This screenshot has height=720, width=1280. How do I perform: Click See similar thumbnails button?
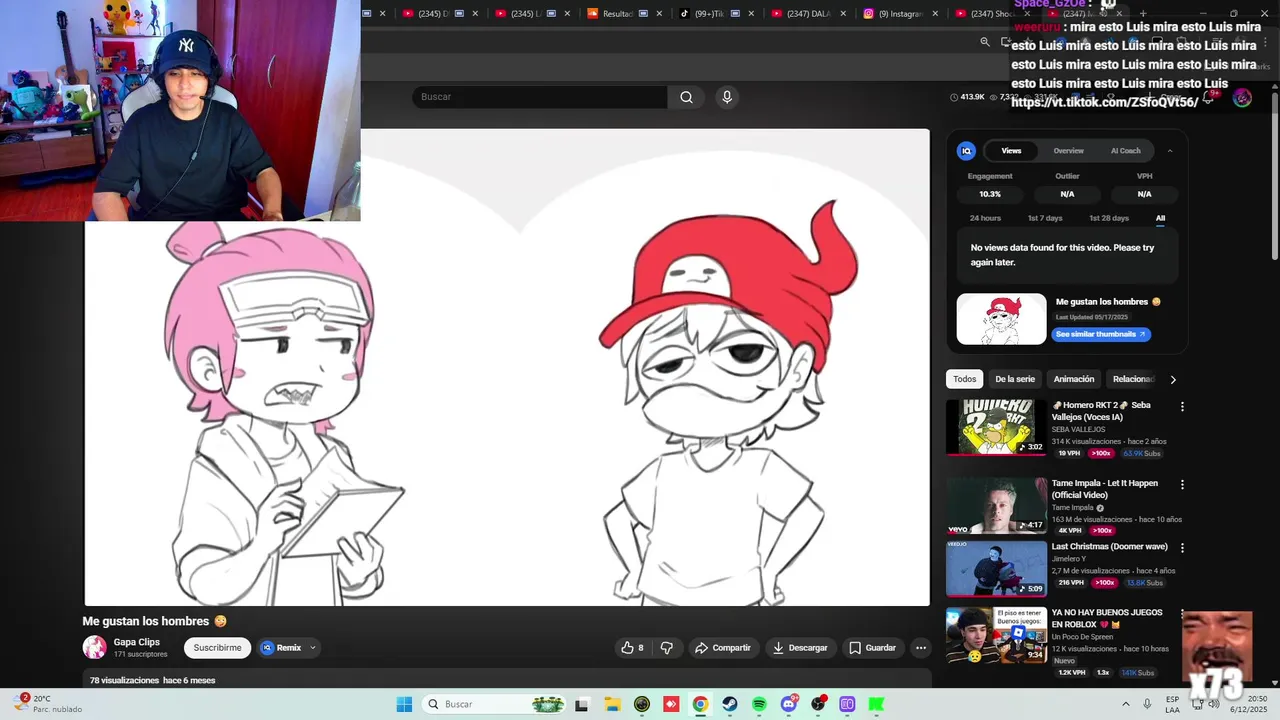click(x=1101, y=334)
